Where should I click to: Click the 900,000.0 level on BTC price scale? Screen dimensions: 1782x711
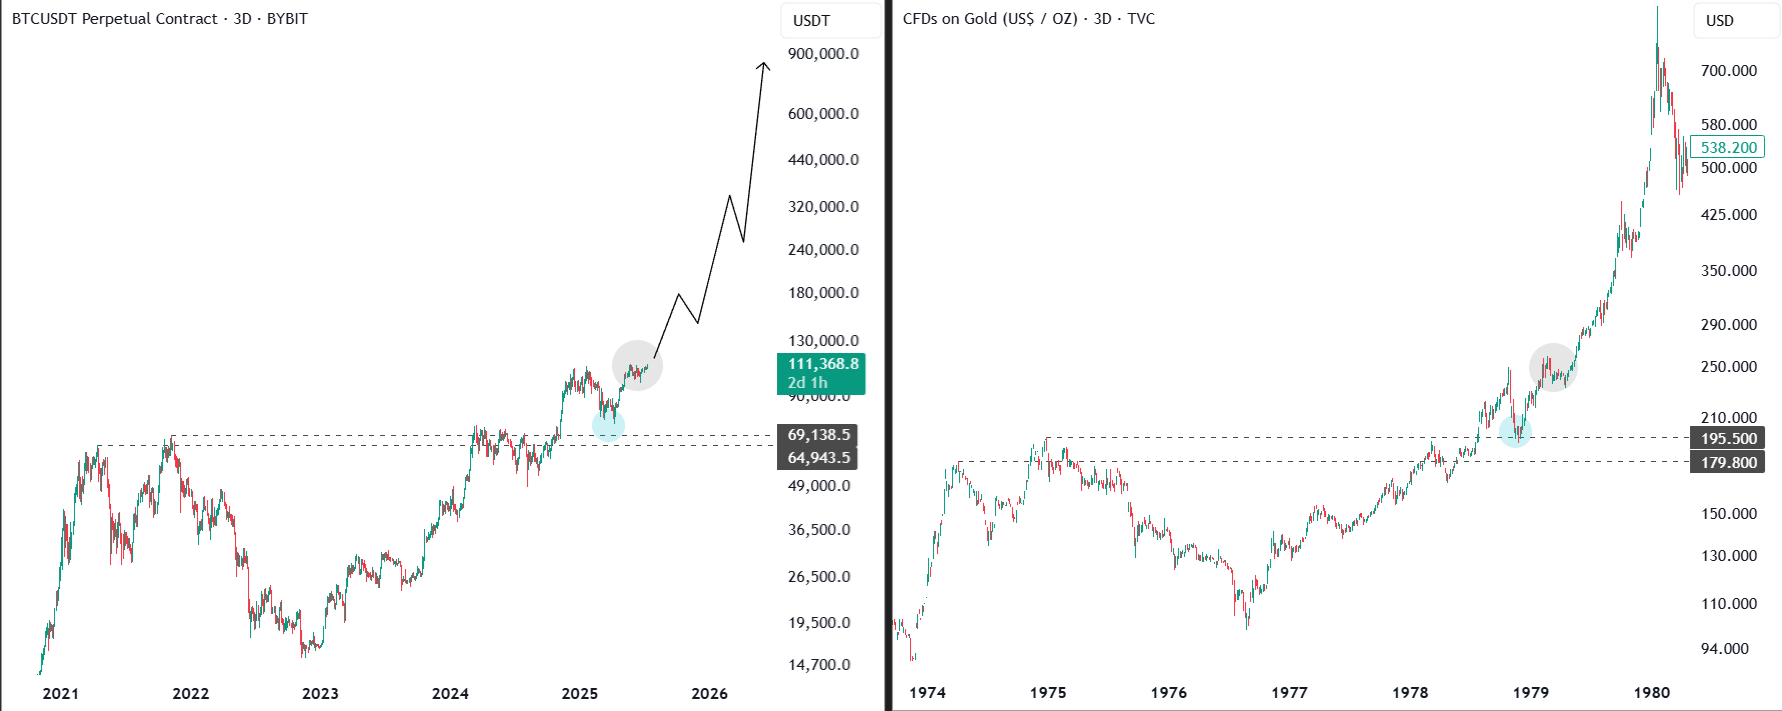click(823, 53)
